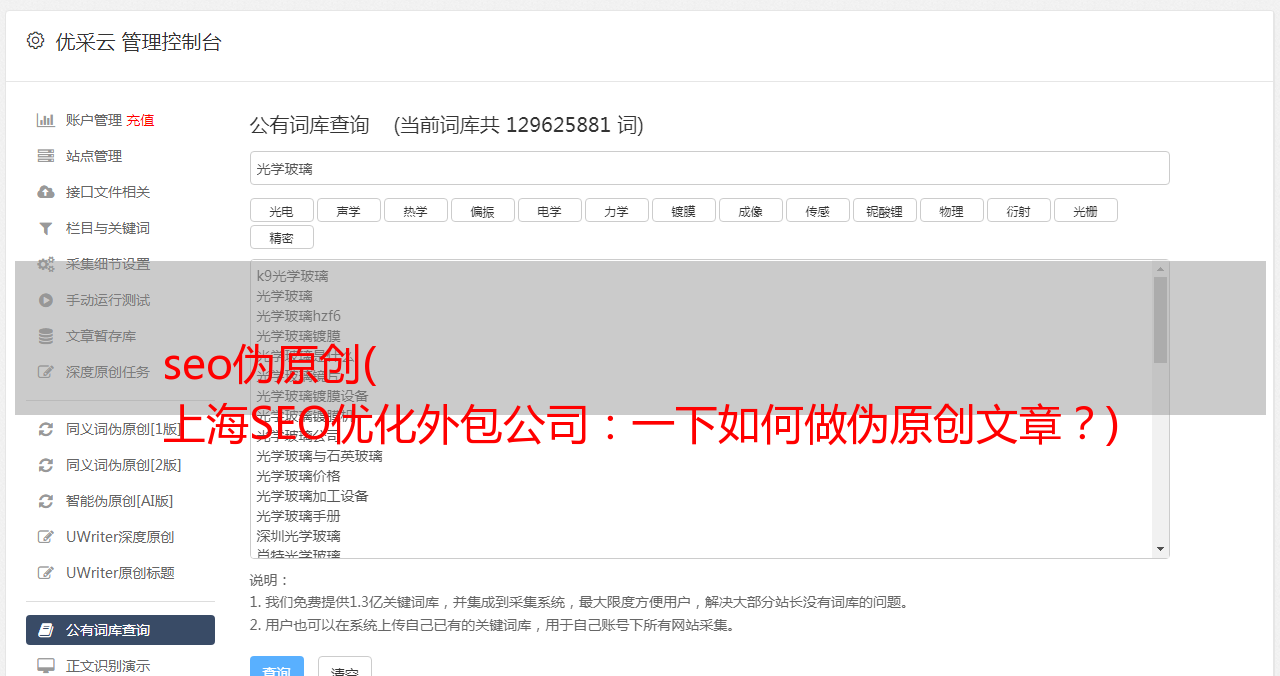Click the 衍射 tag button
Viewport: 1280px width, 676px height.
pos(1018,210)
